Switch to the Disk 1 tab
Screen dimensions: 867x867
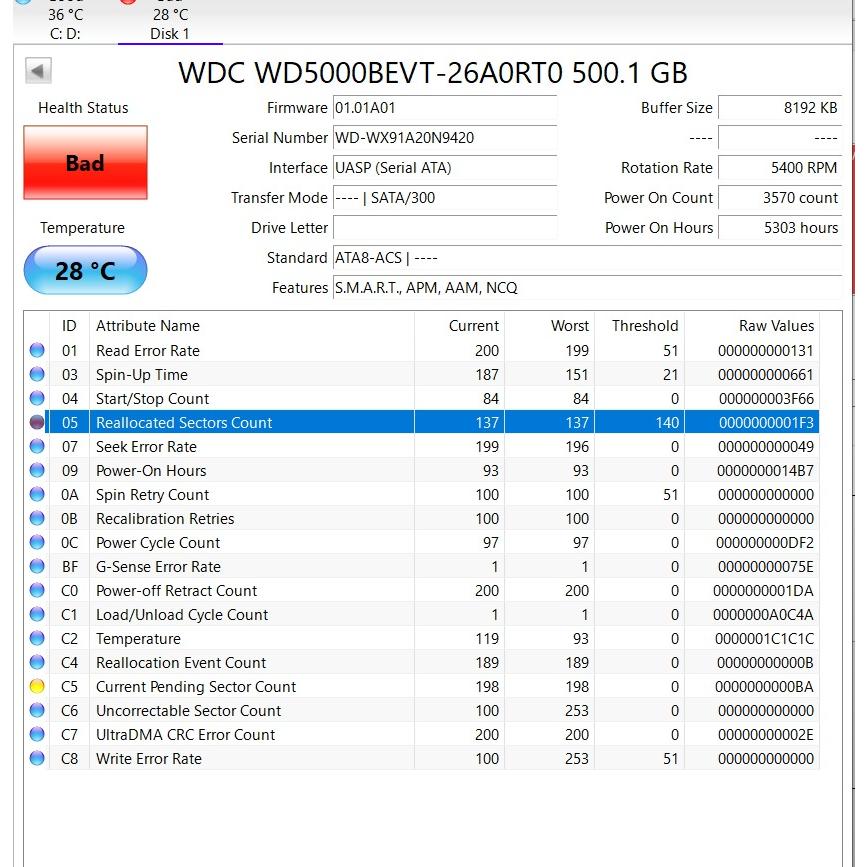[x=170, y=24]
